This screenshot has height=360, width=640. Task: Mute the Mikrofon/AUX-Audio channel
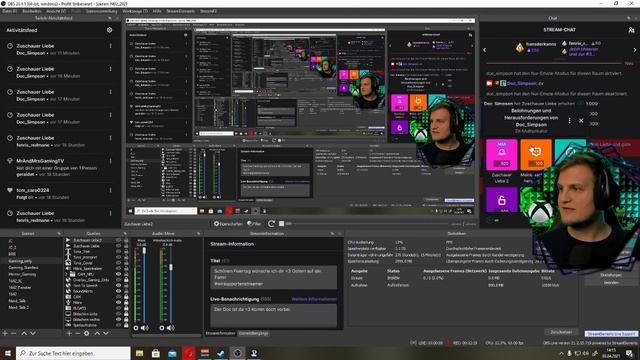pyautogui.click(x=170, y=328)
